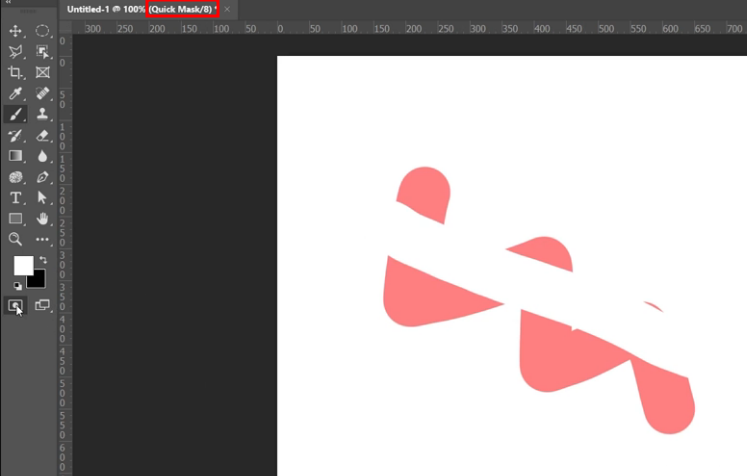Screen dimensions: 747x476
Task: Toggle Quick Mask mode off
Action: coord(15,305)
